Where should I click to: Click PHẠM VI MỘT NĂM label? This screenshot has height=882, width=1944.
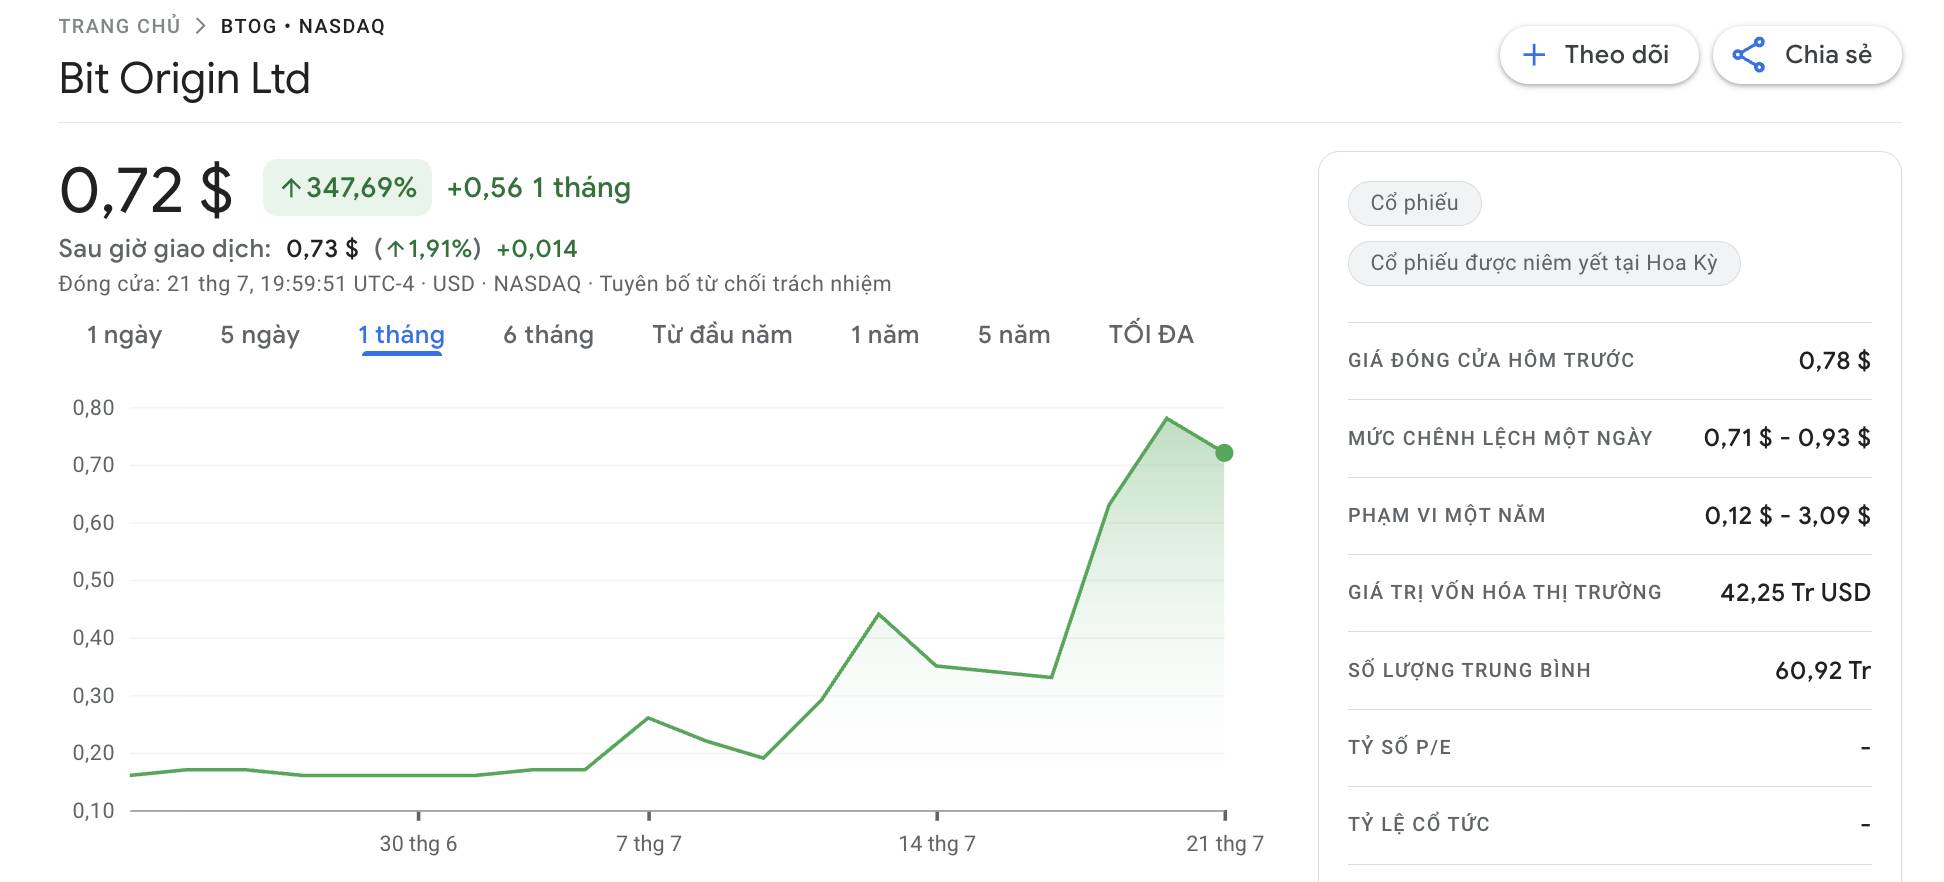1447,516
